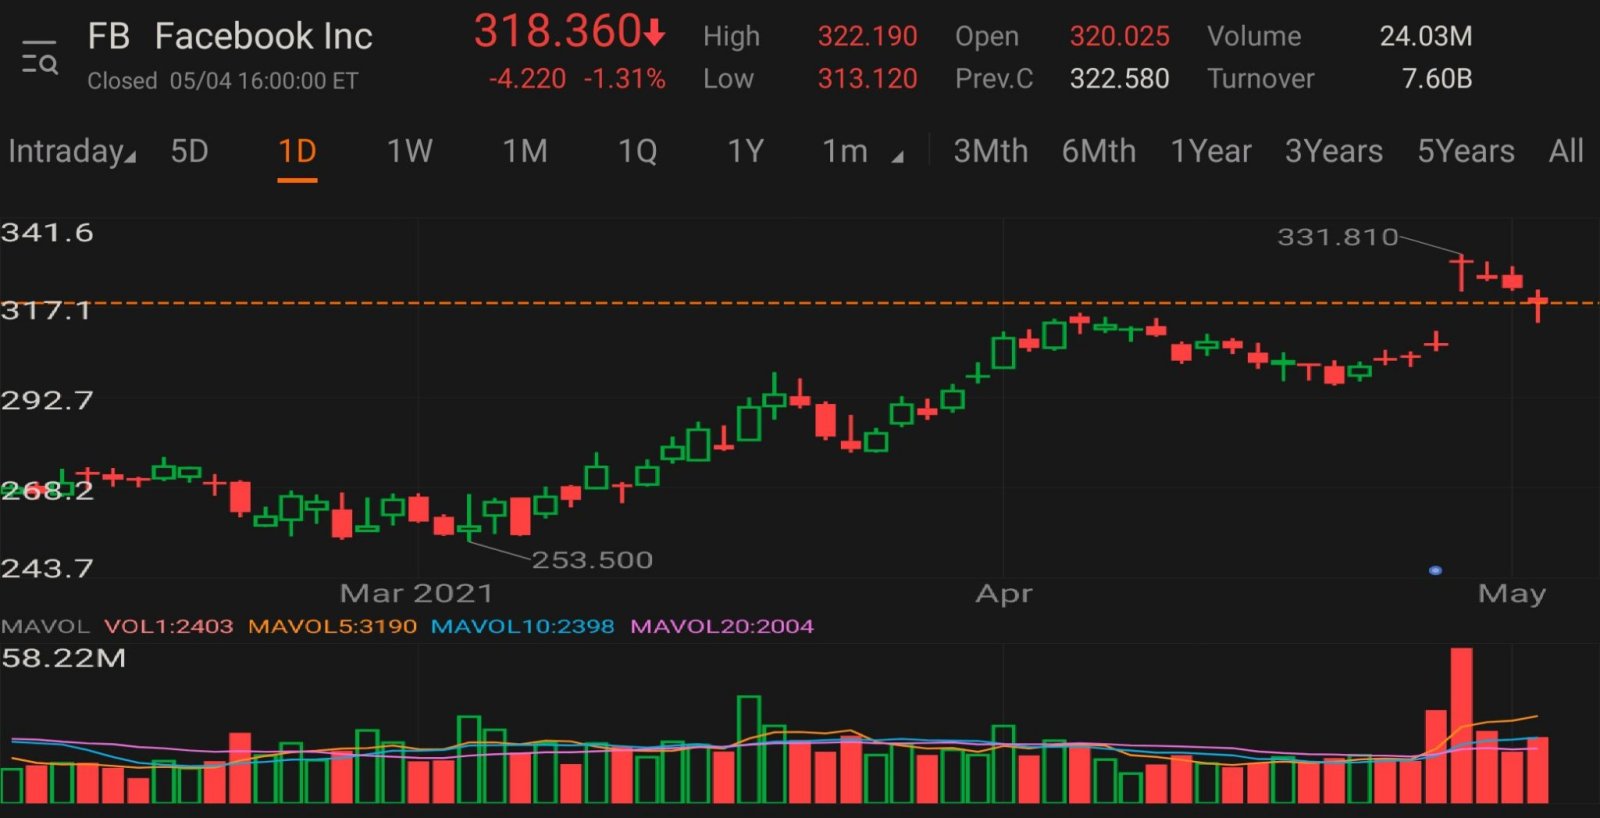This screenshot has width=1600, height=818.
Task: Click the 243.7 price axis label
Action: [47, 569]
